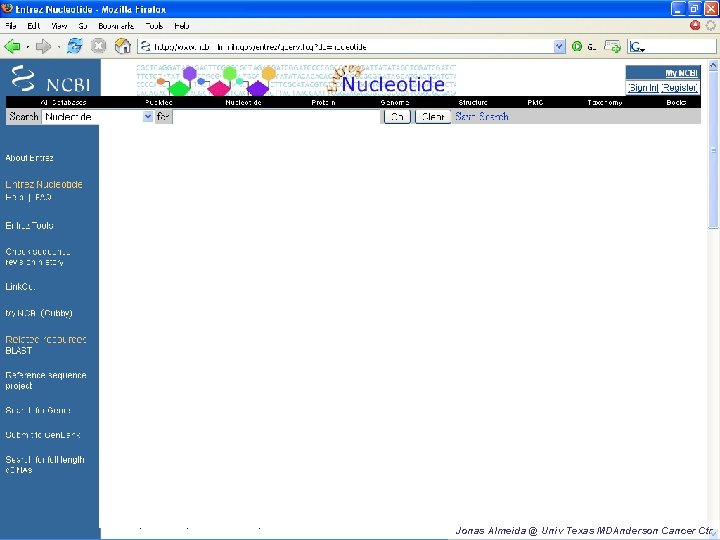Open Entrez Tools sidebar link

[29, 225]
